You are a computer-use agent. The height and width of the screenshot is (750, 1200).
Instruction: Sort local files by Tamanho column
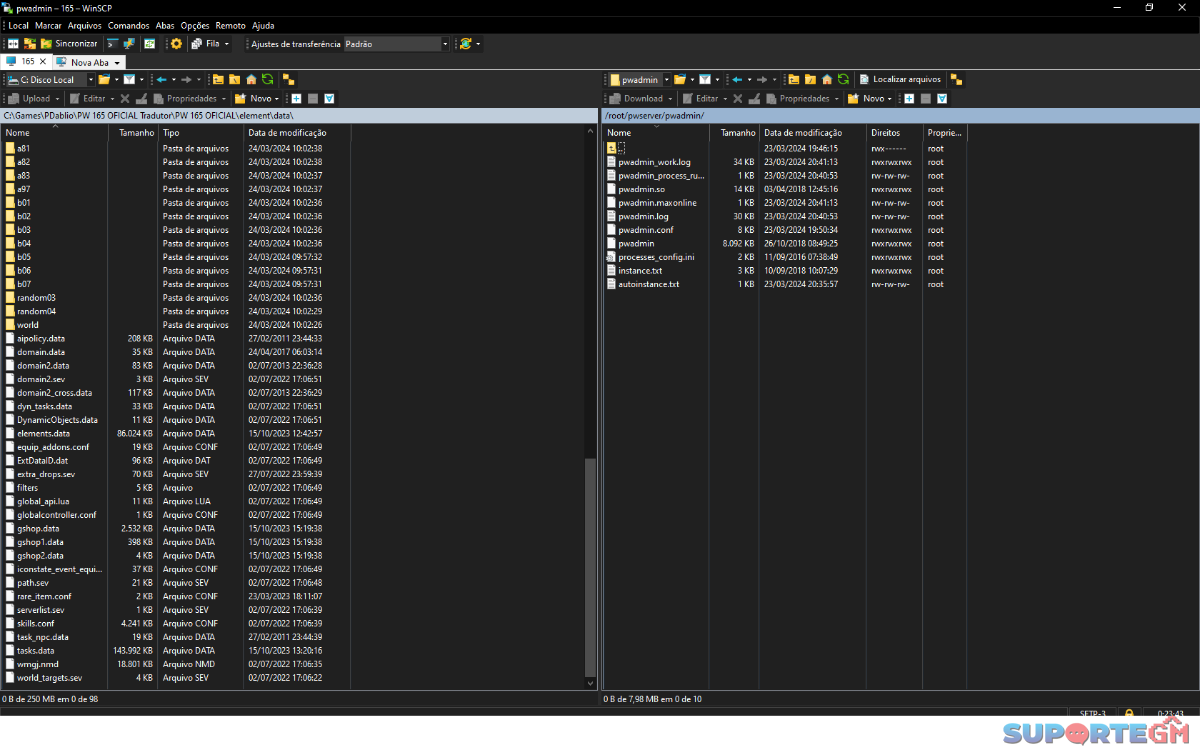coord(136,132)
